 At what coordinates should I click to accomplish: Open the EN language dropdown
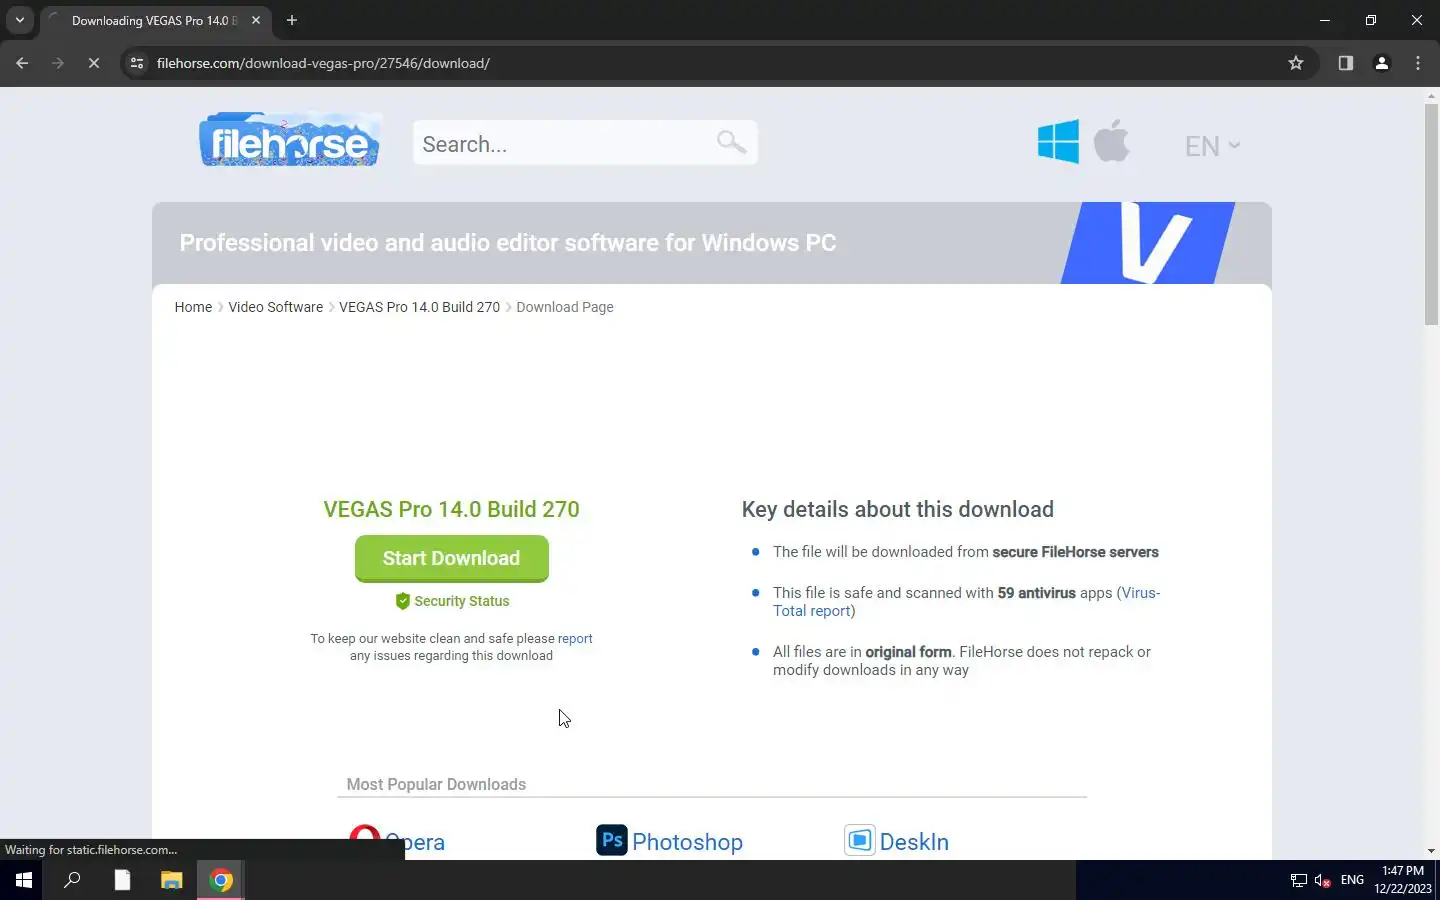(x=1212, y=146)
